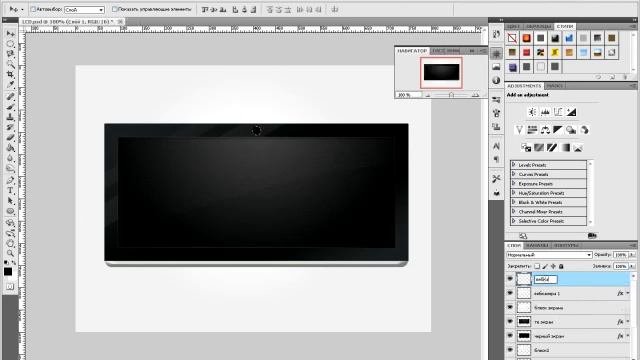This screenshot has height=360, width=640.
Task: Select the Elliptical Marquee tool
Action: 11,44
